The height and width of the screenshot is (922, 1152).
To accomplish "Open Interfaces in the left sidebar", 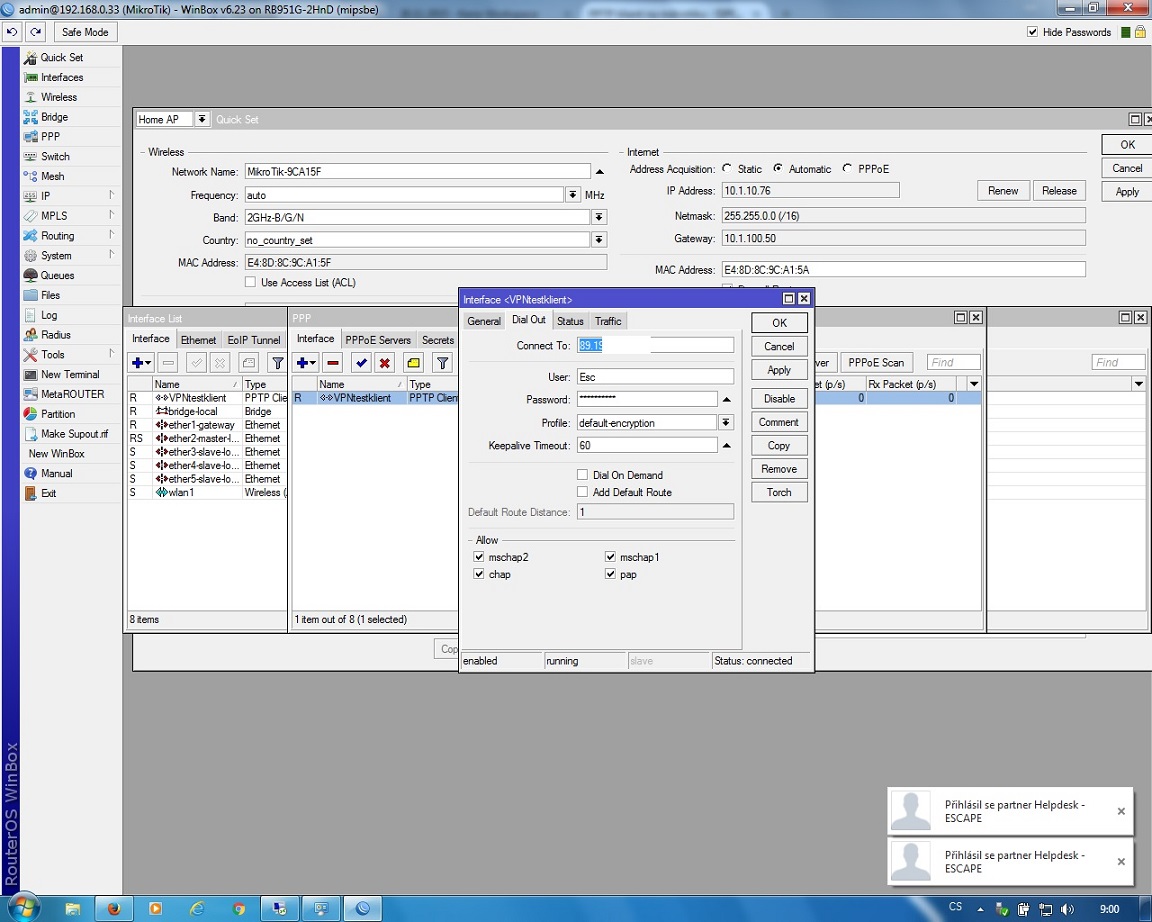I will point(62,77).
